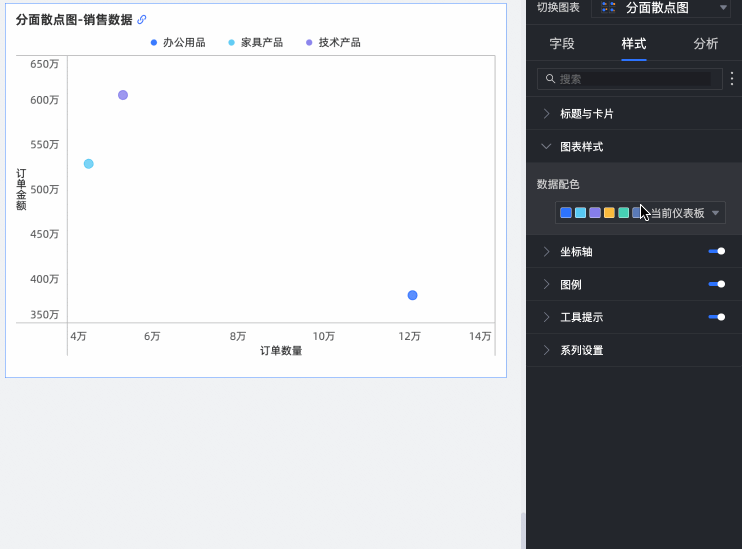
Task: Select the green palette swatch
Action: [x=624, y=213]
